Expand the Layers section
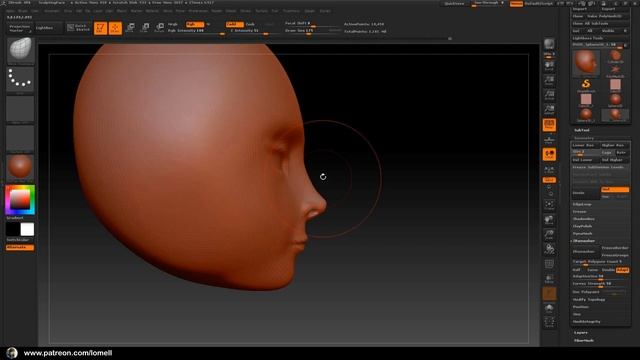Image resolution: width=640 pixels, height=360 pixels. (x=581, y=333)
